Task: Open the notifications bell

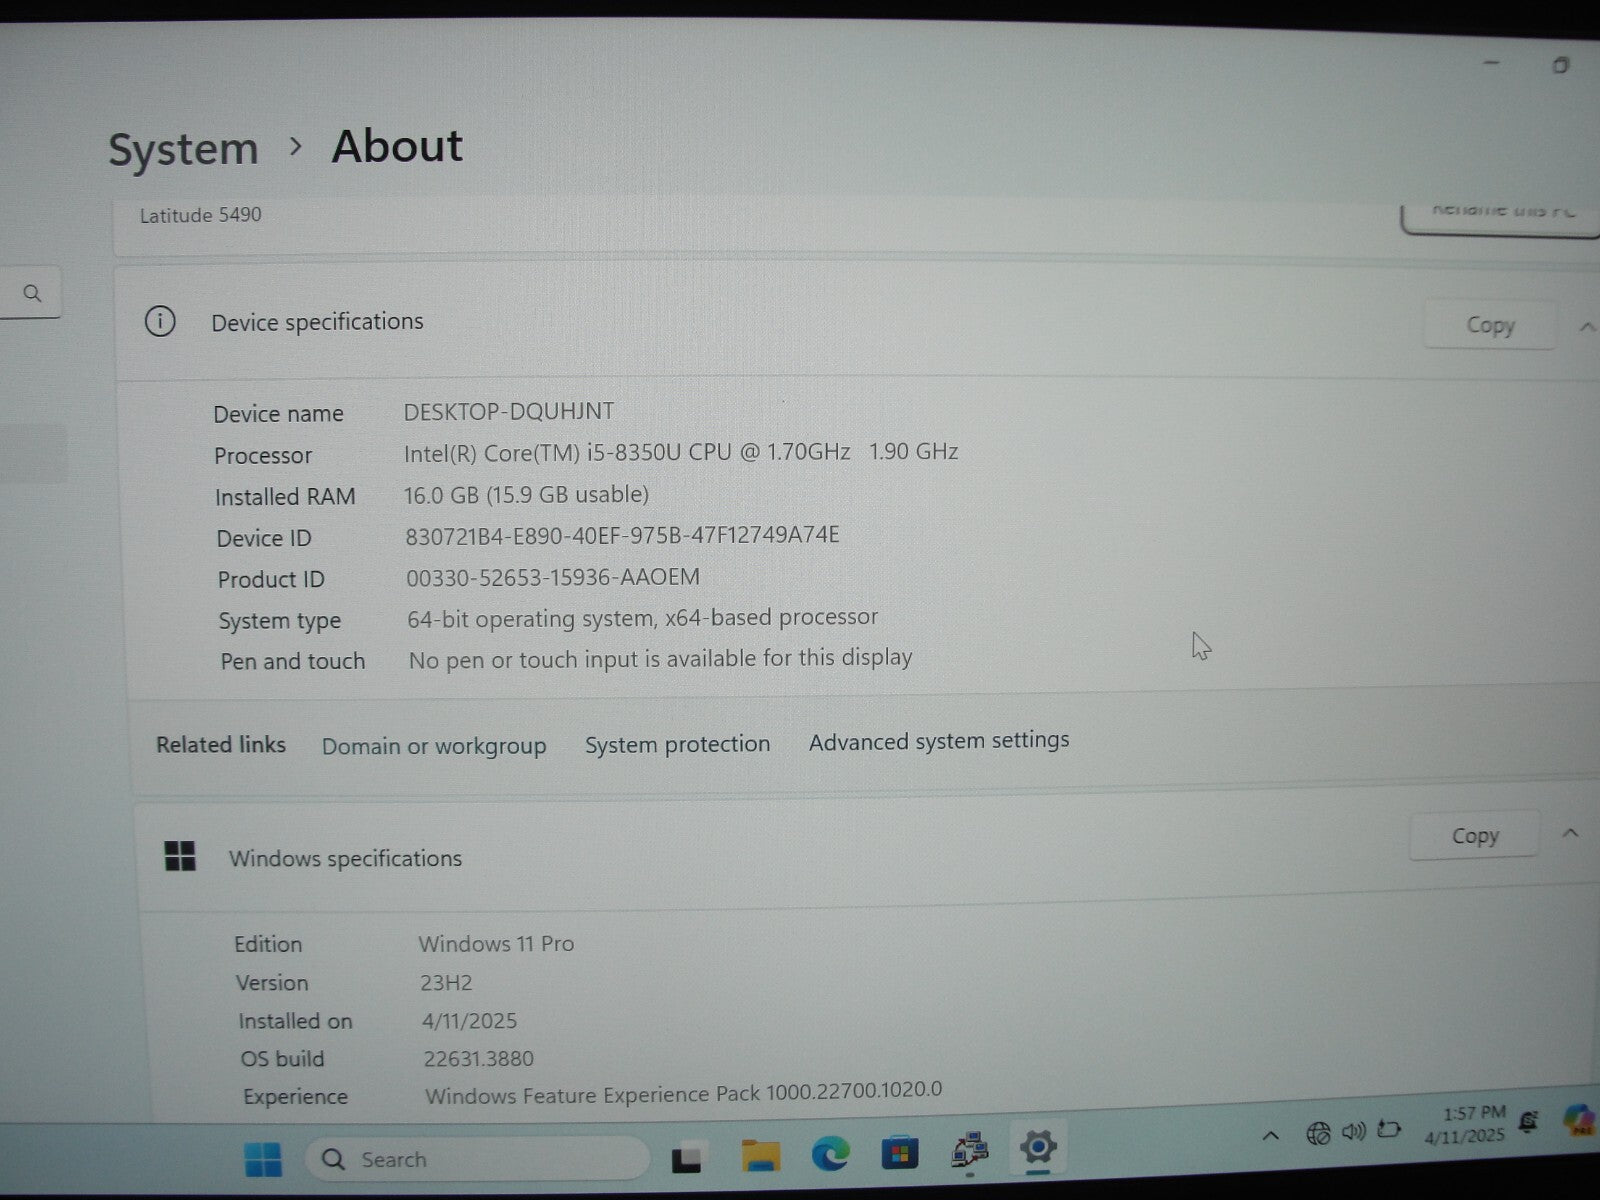Action: [x=1527, y=1122]
